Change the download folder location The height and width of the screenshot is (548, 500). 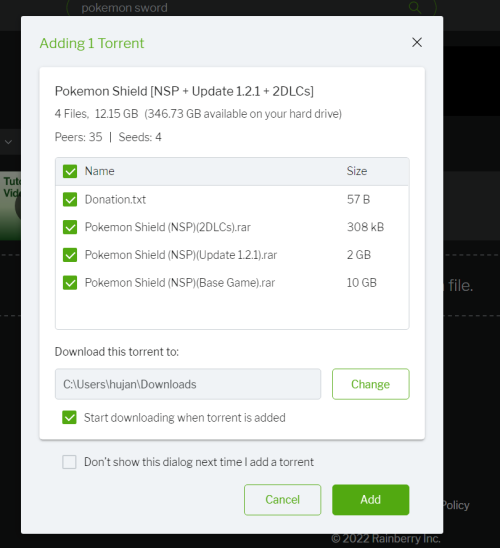(371, 384)
